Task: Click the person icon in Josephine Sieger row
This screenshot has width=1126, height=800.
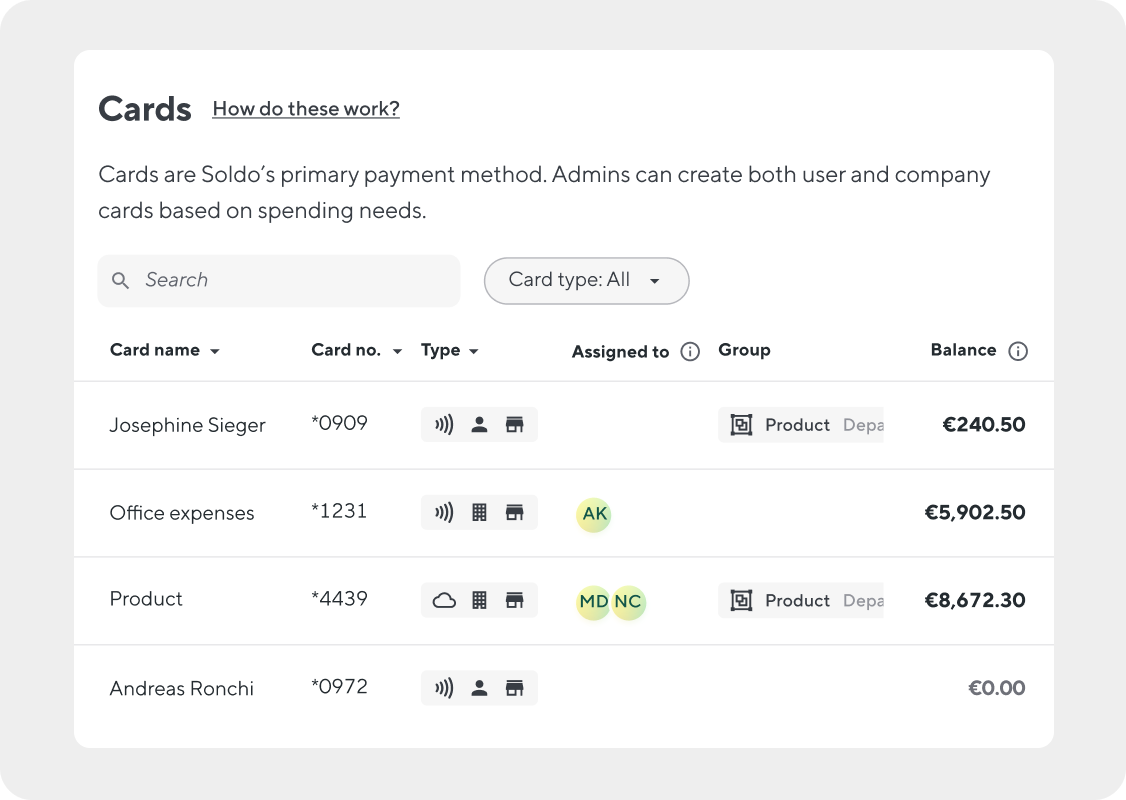Action: coord(479,425)
